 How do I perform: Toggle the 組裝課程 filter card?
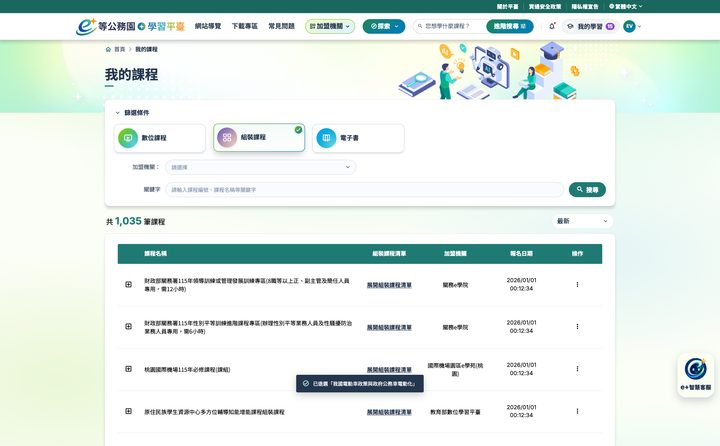pyautogui.click(x=259, y=137)
